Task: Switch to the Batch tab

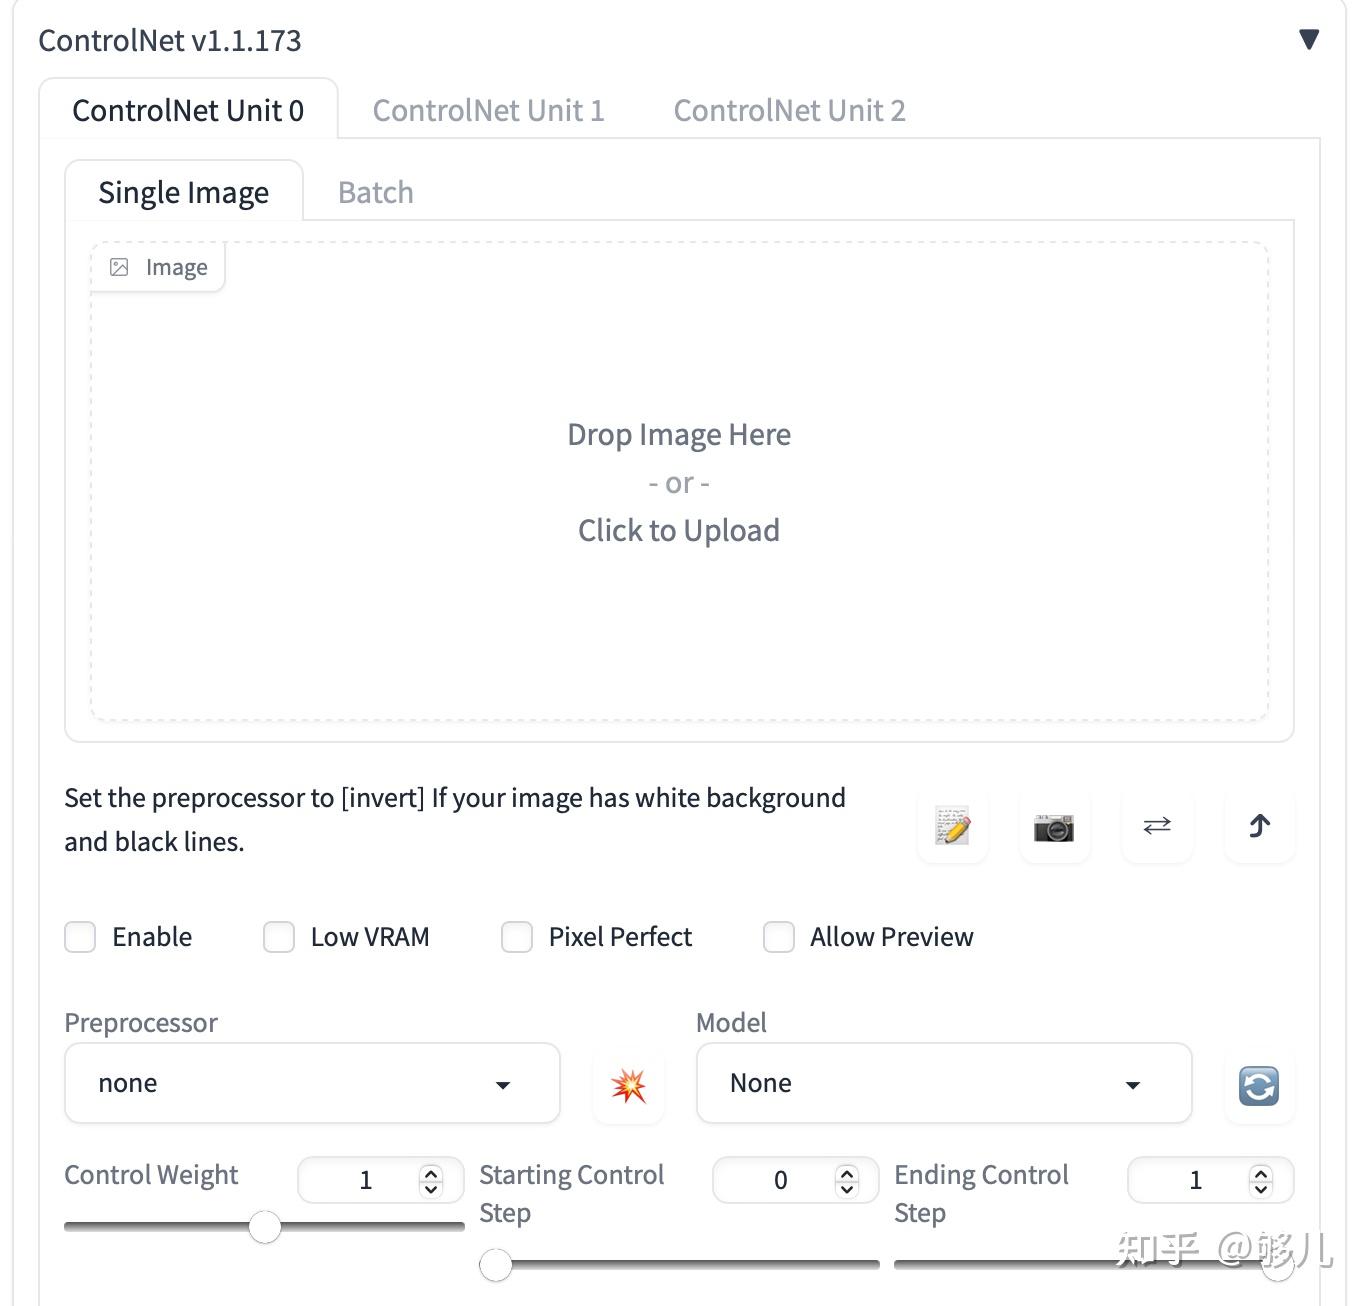Action: coord(374,191)
